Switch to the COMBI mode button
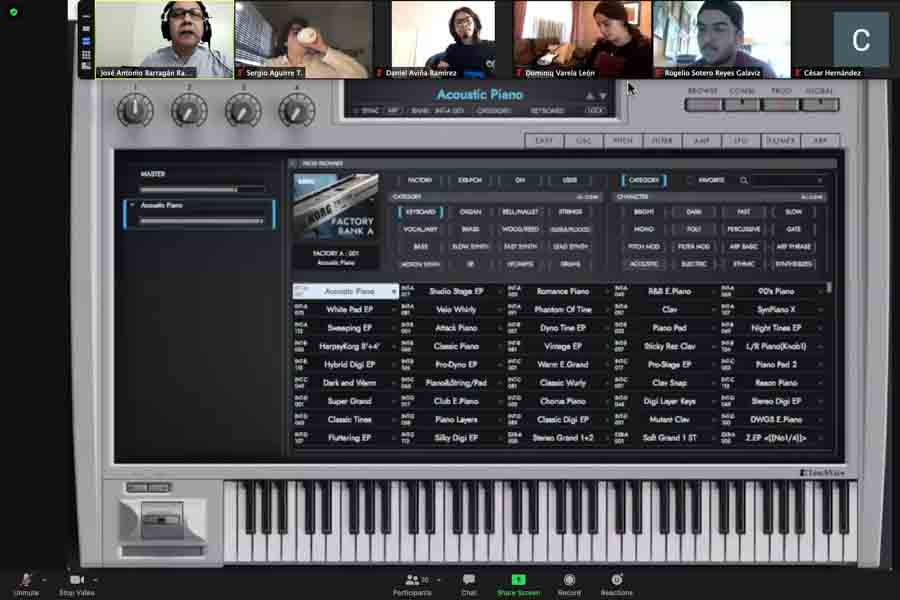900x600 pixels. coord(742,104)
